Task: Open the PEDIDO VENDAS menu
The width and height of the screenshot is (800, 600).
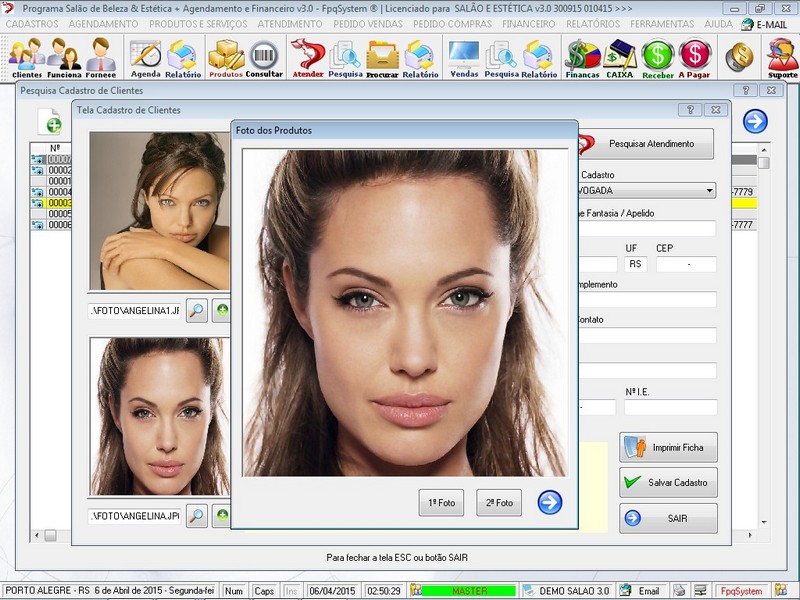Action: coord(368,24)
